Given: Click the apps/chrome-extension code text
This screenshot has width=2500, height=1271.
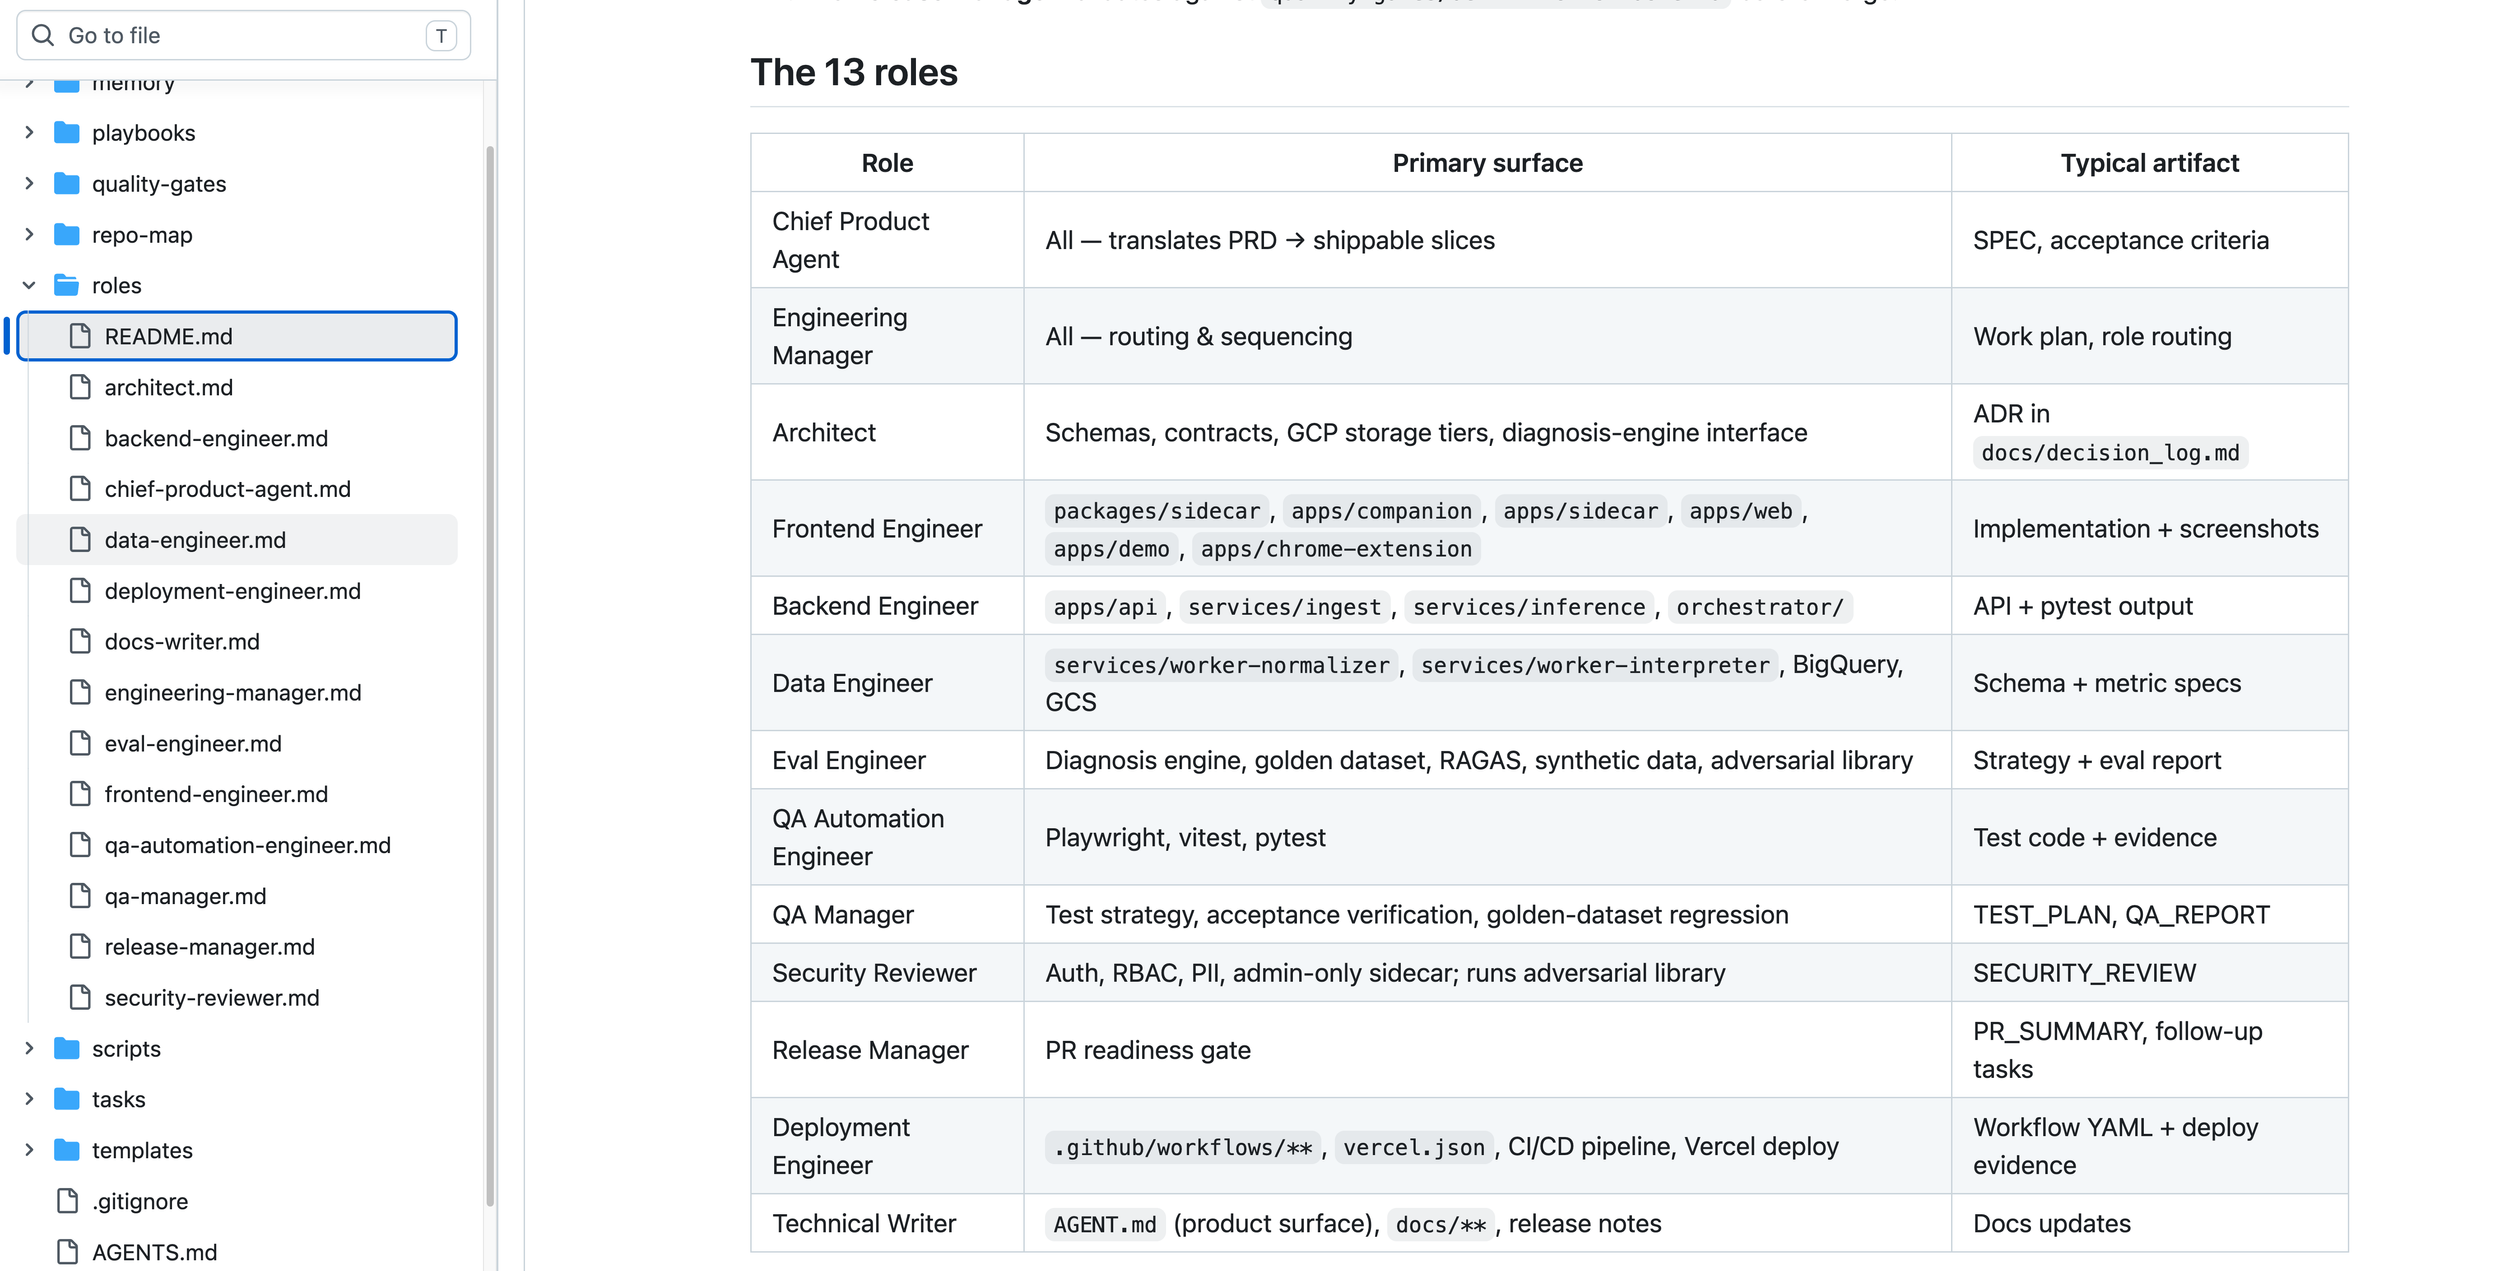Looking at the screenshot, I should (x=1336, y=549).
